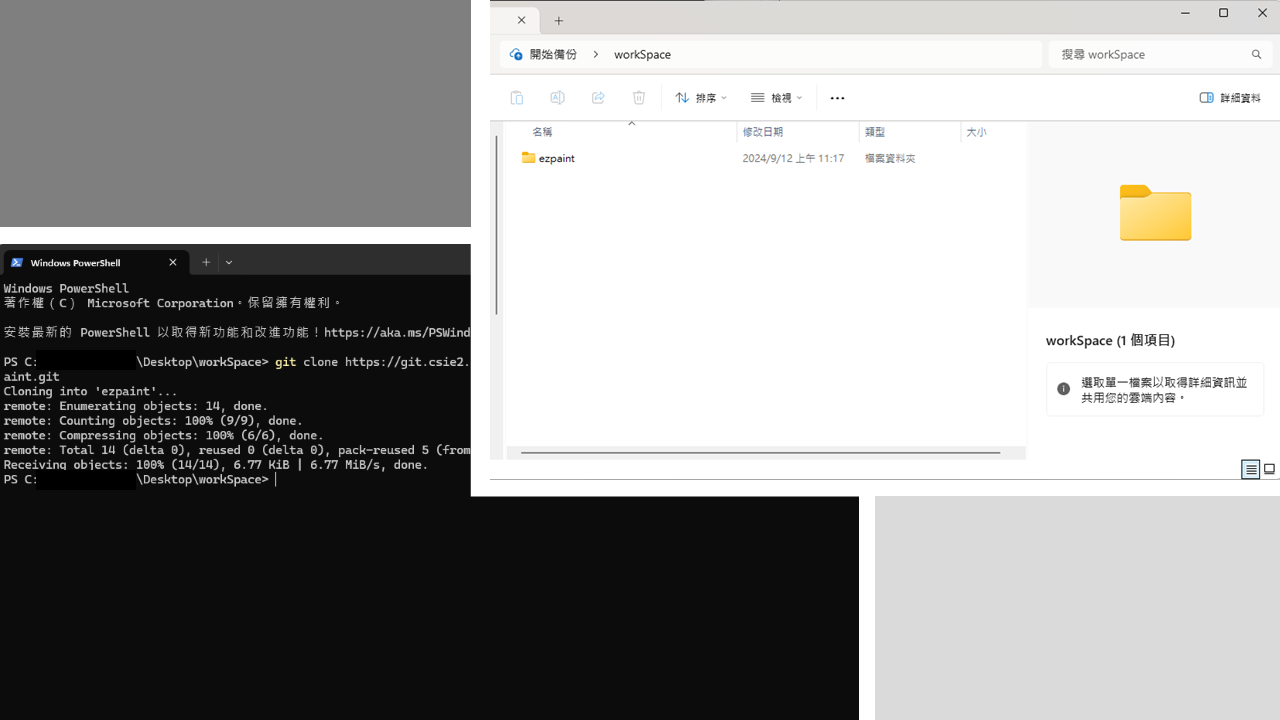Switch to large thumbnails view layout
Screen dimensions: 1280x720
tap(1269, 469)
